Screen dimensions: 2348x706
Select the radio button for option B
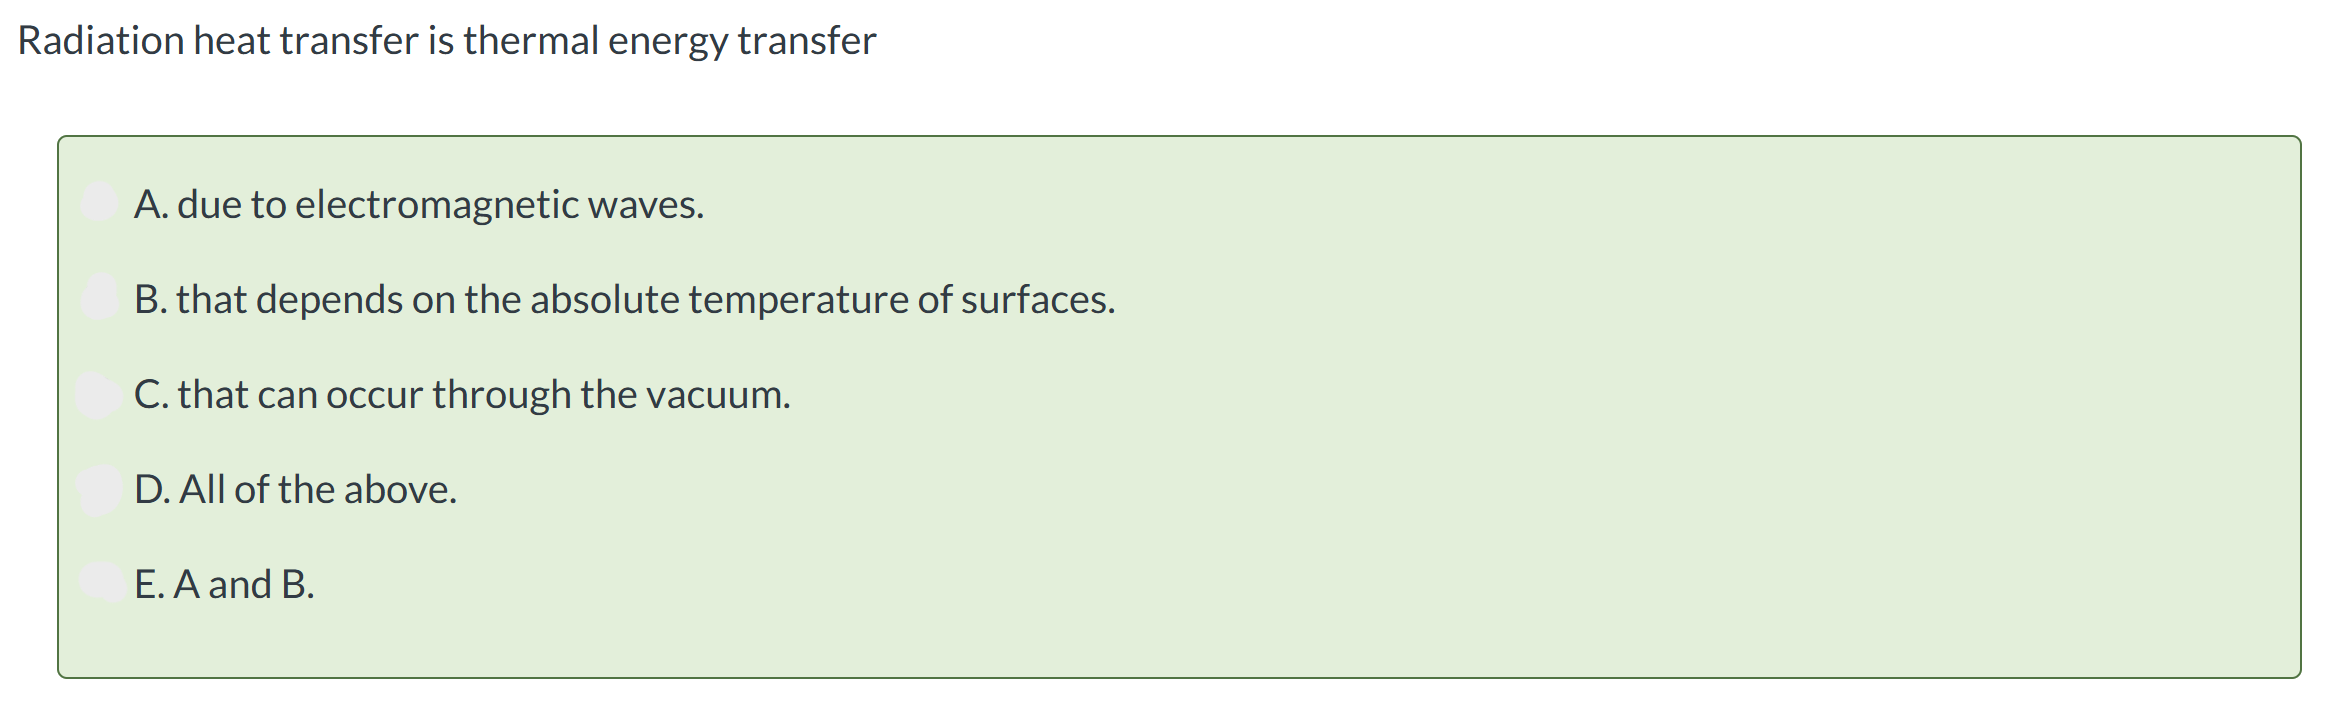click(99, 298)
